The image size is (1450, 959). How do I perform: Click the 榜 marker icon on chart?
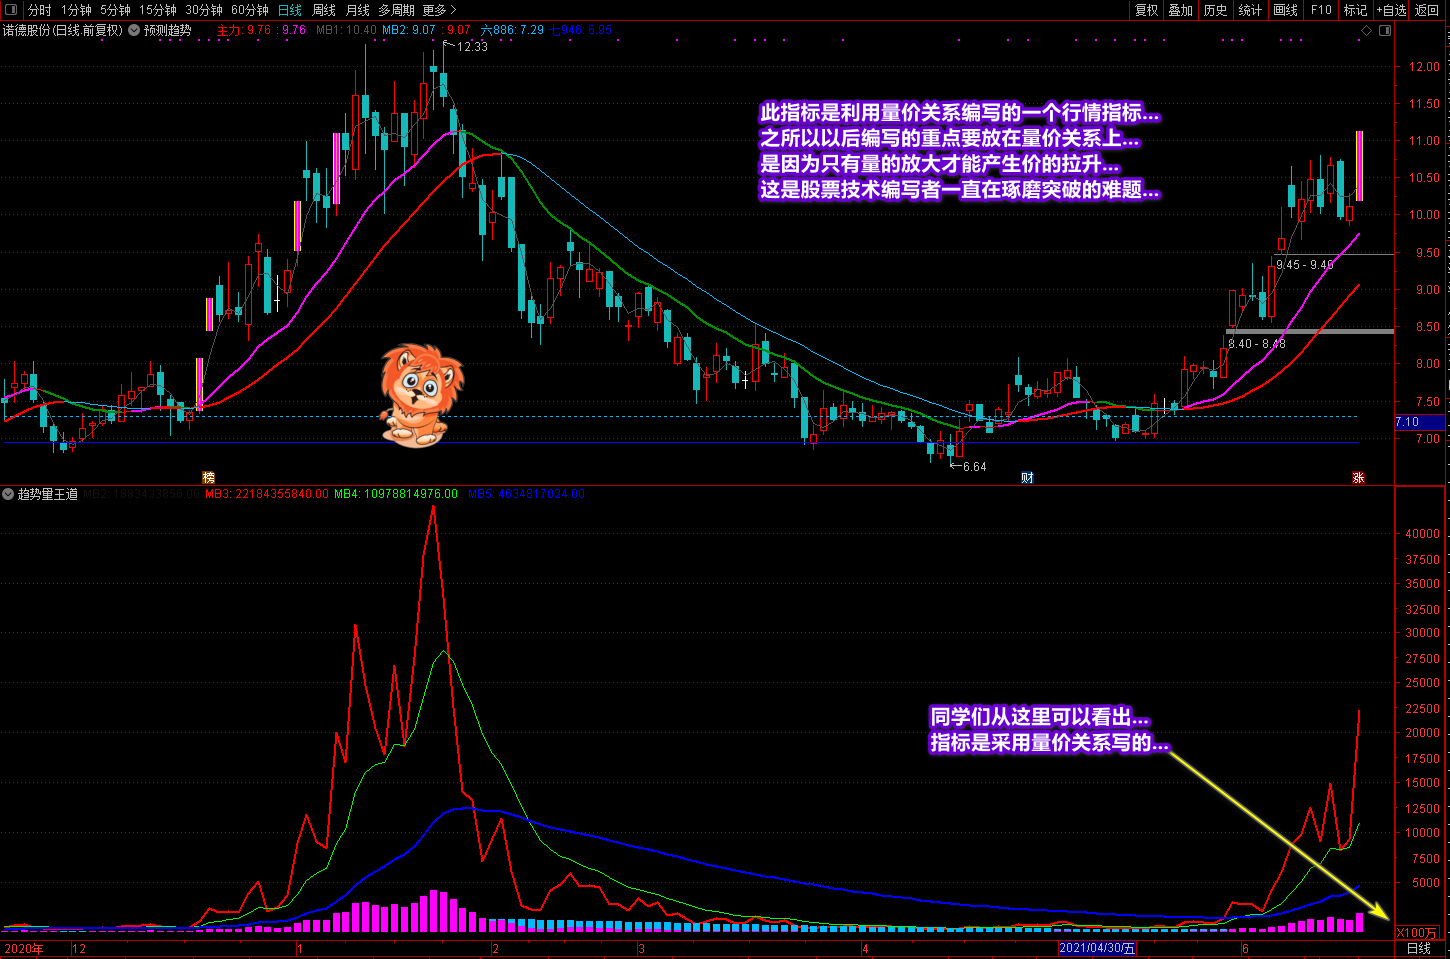point(208,477)
